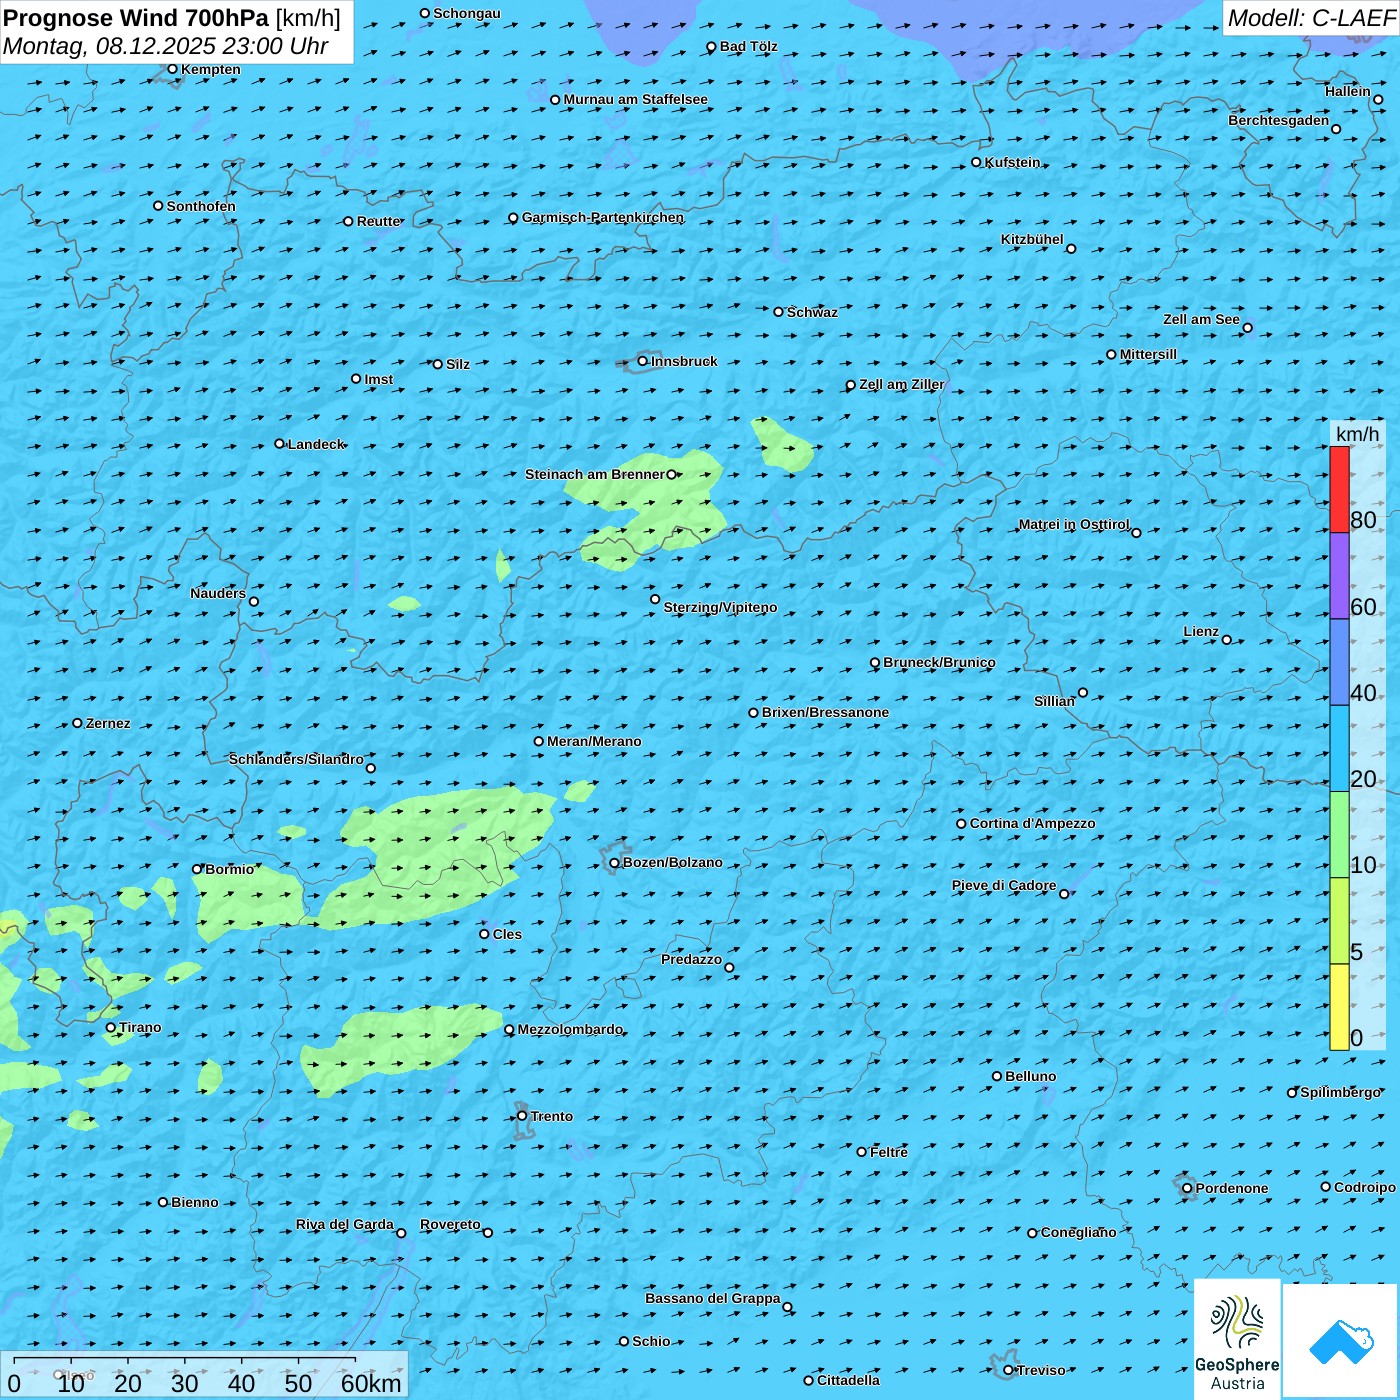Click the 'Steinach am Brenner' label
The width and height of the screenshot is (1400, 1400).
coord(595,474)
